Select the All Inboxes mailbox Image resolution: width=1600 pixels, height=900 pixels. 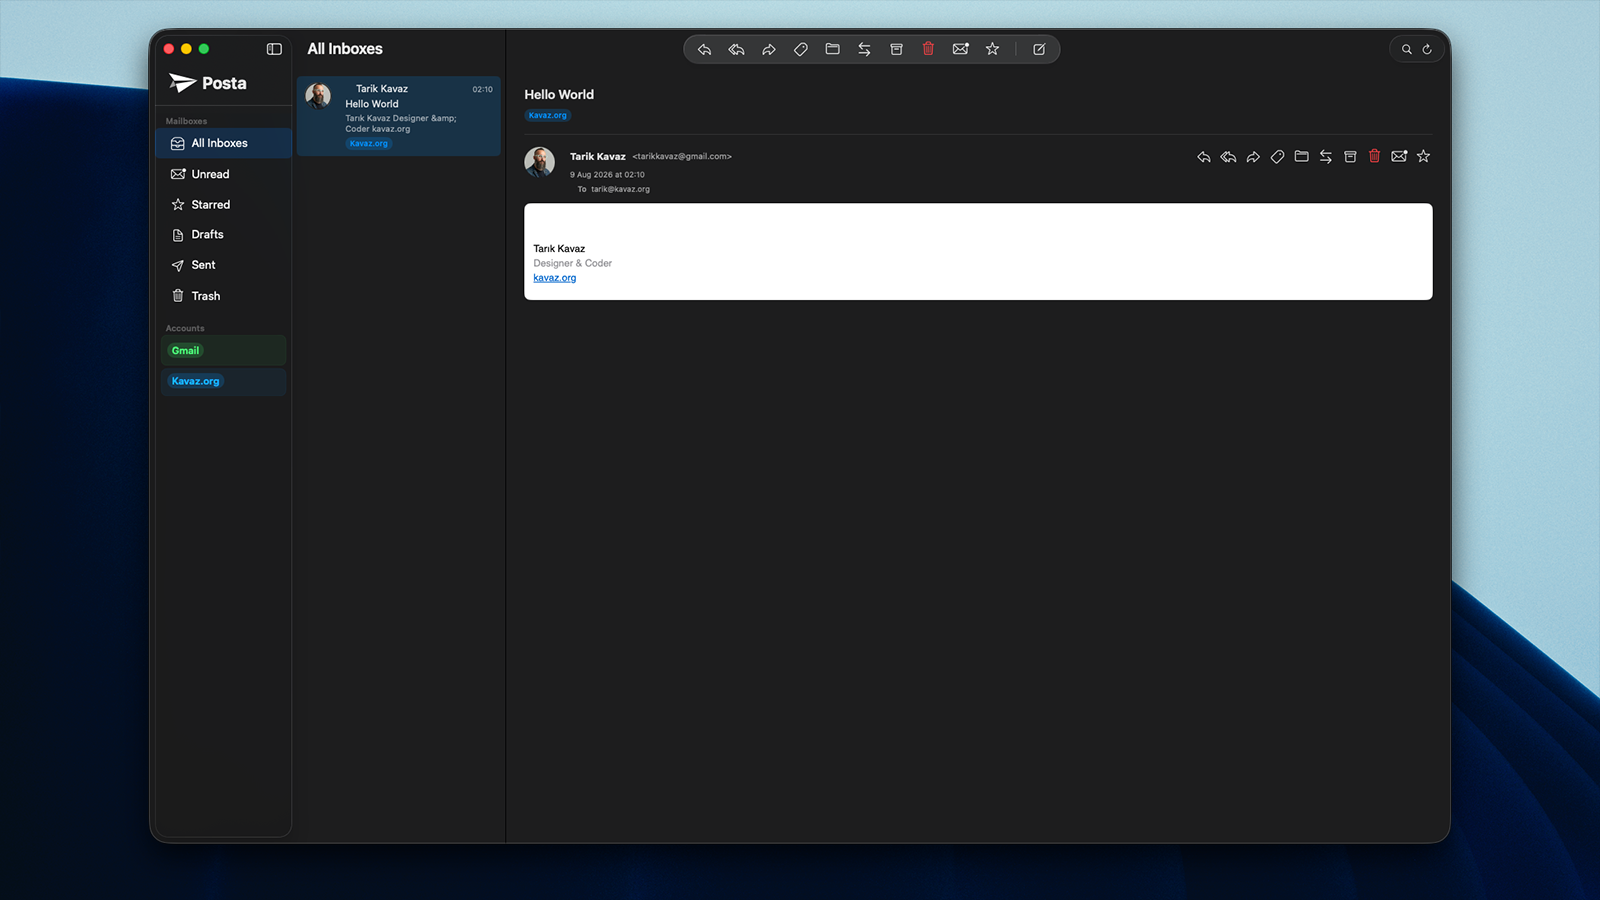pos(224,143)
